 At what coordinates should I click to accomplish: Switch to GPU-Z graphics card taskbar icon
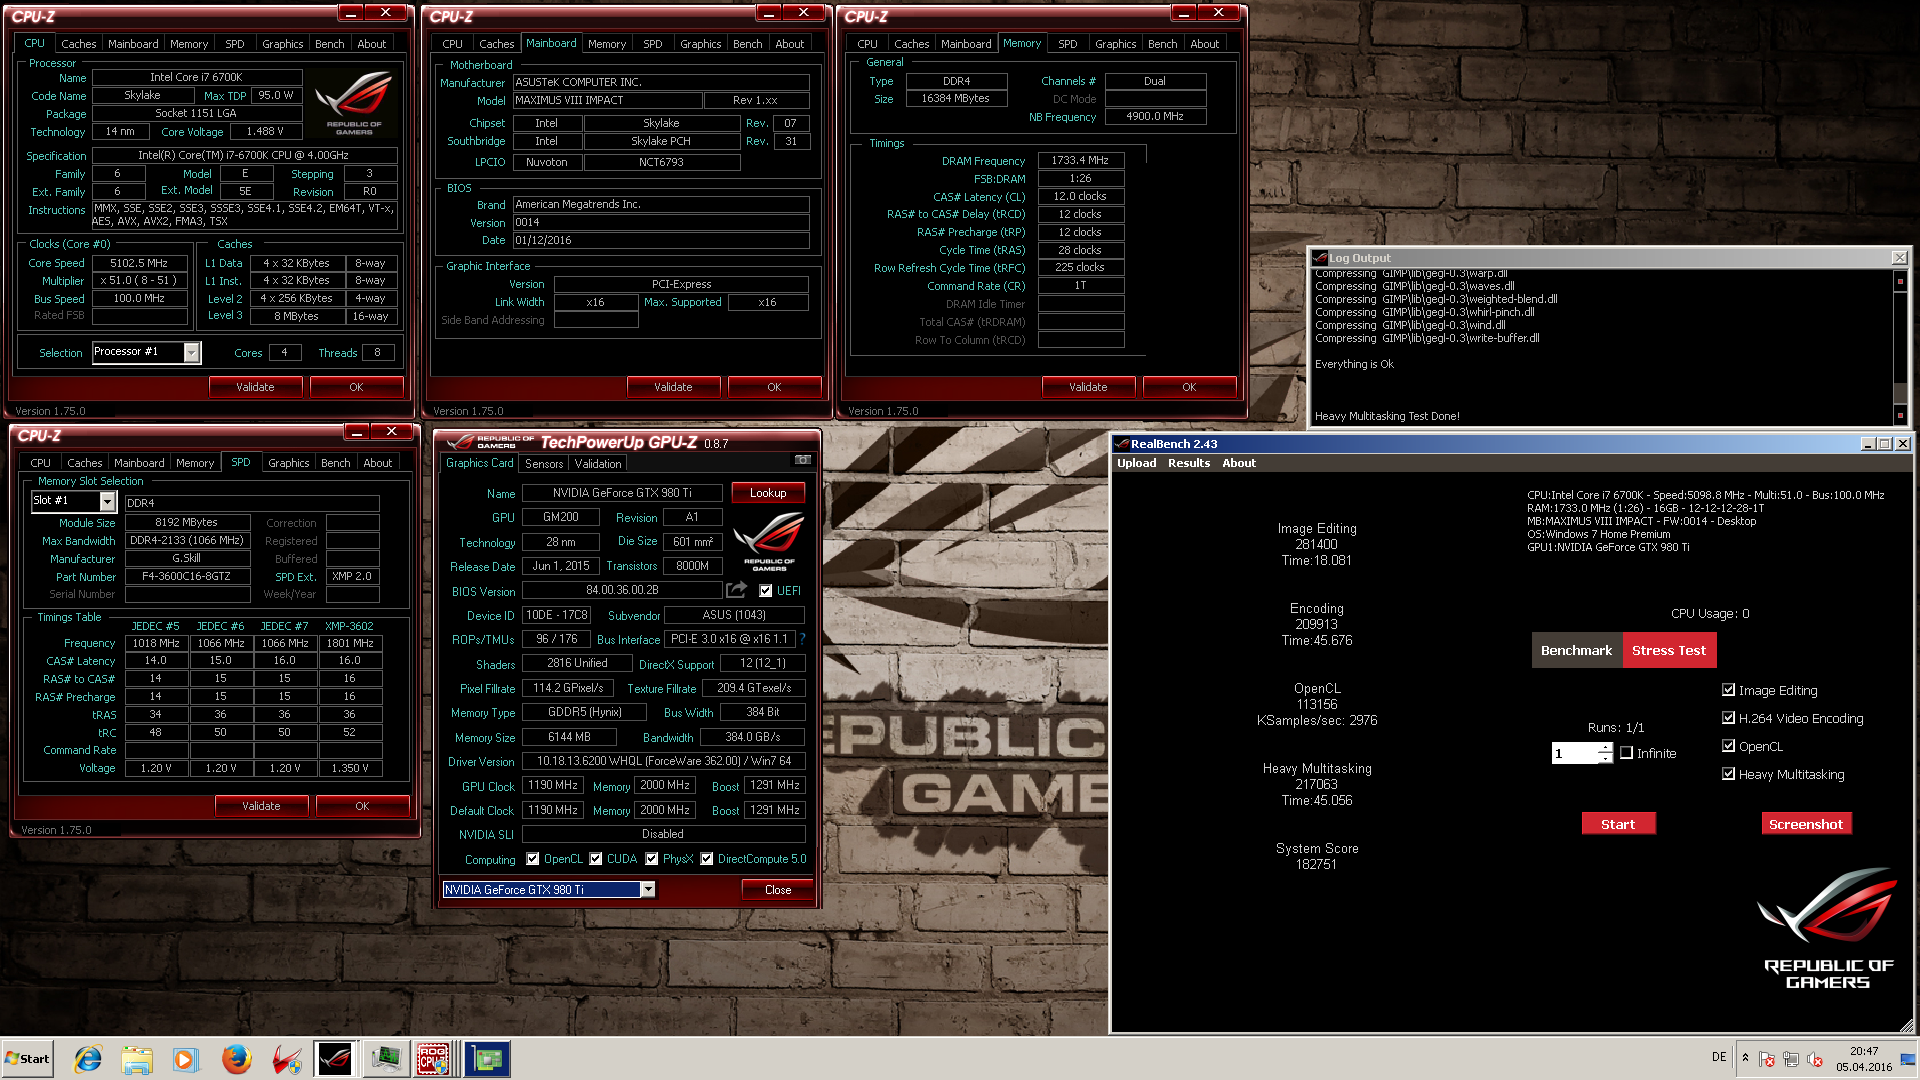click(488, 1059)
